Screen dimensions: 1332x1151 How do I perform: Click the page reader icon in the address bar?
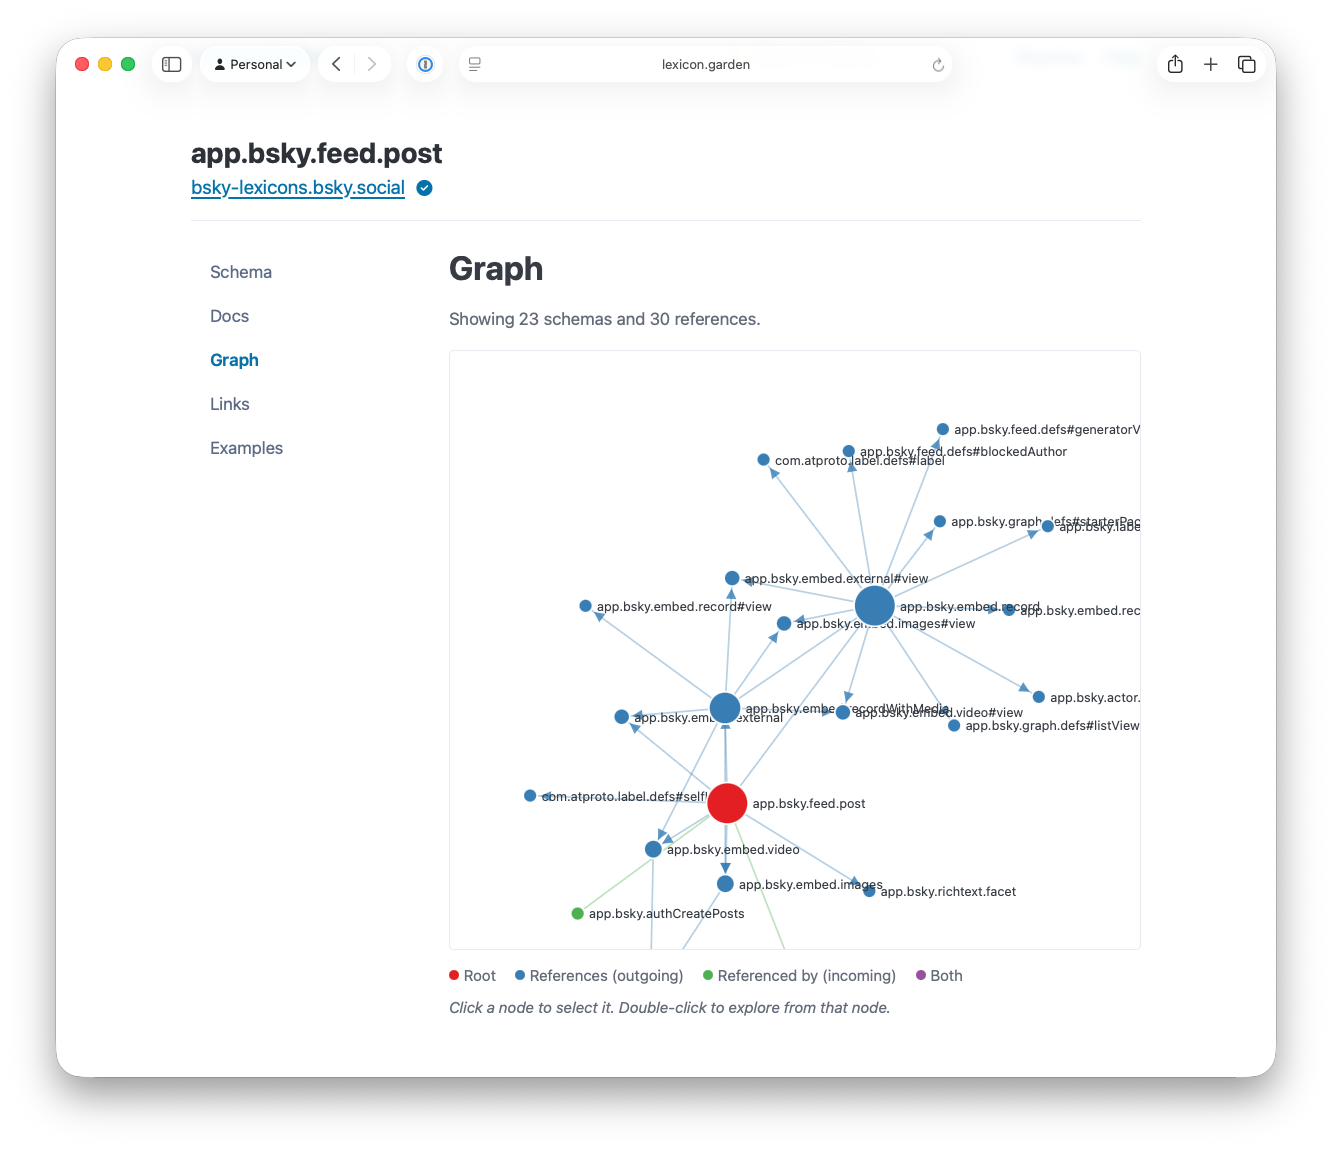[x=475, y=65]
